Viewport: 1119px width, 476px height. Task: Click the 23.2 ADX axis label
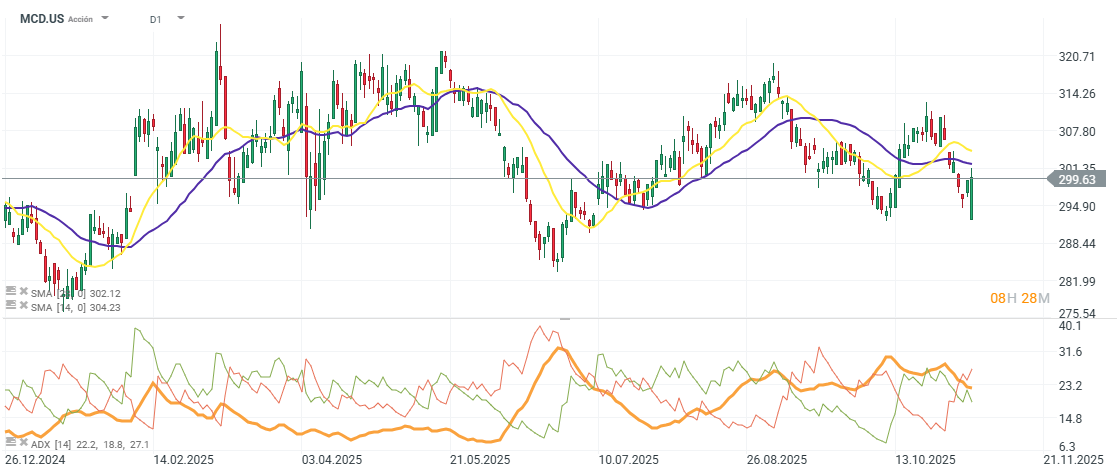tap(1070, 385)
